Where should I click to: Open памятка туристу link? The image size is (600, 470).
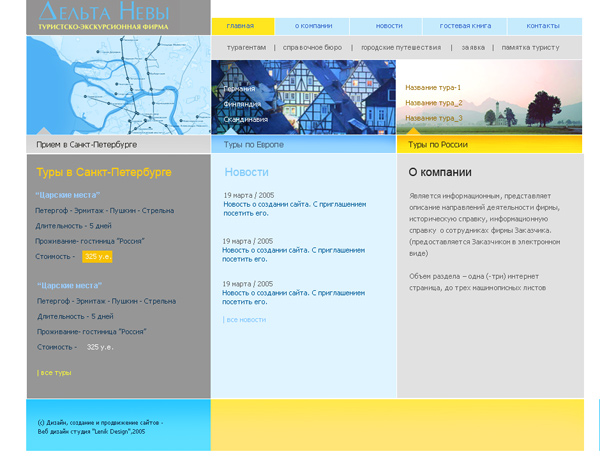529,47
